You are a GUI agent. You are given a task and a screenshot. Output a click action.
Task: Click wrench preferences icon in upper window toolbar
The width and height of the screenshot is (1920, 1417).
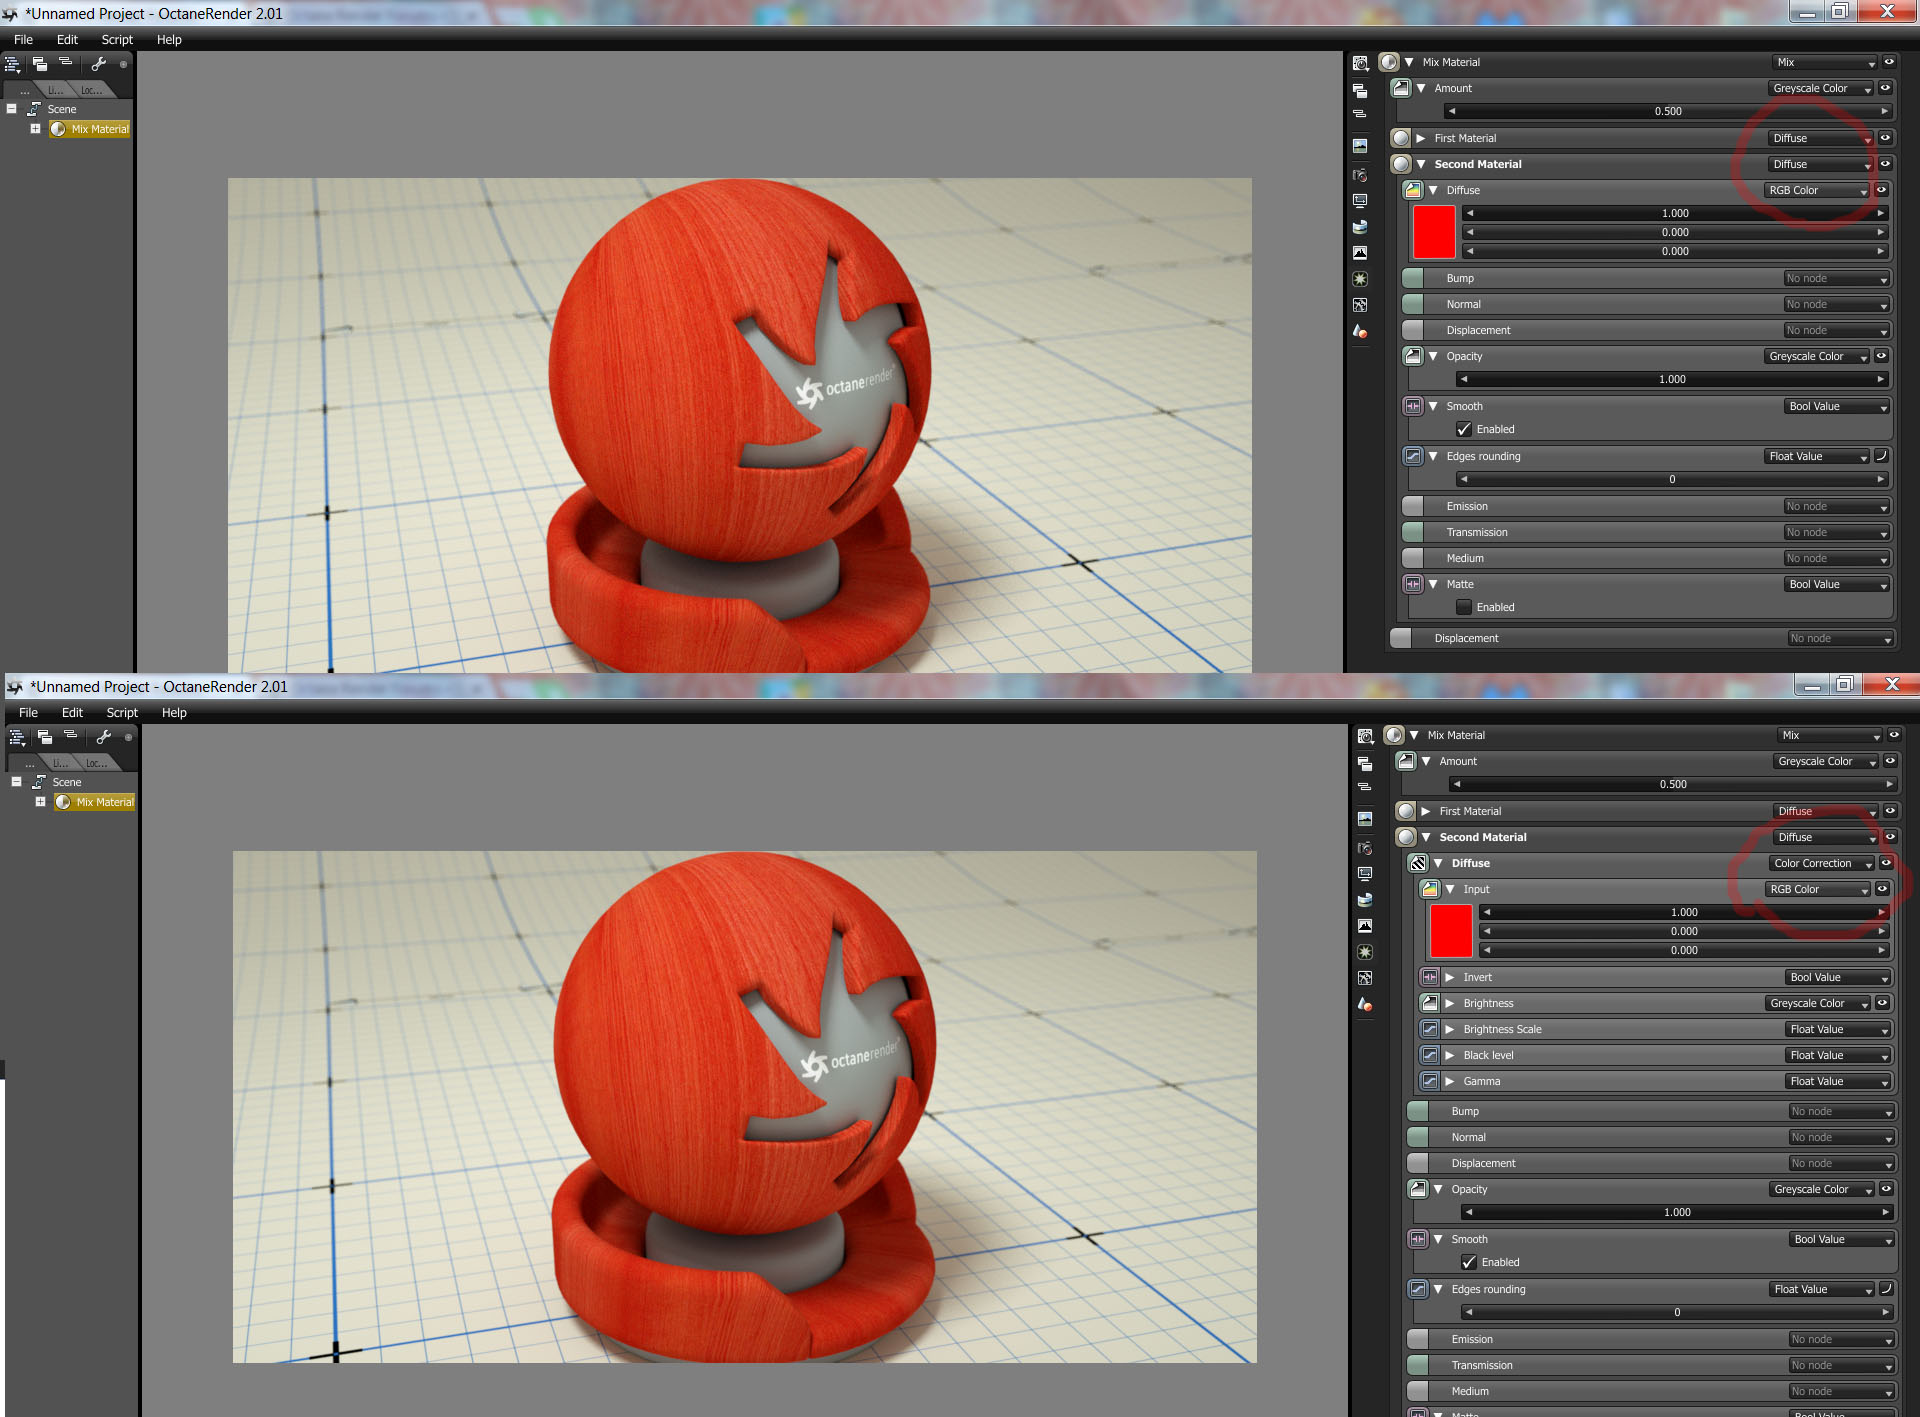pyautogui.click(x=98, y=64)
